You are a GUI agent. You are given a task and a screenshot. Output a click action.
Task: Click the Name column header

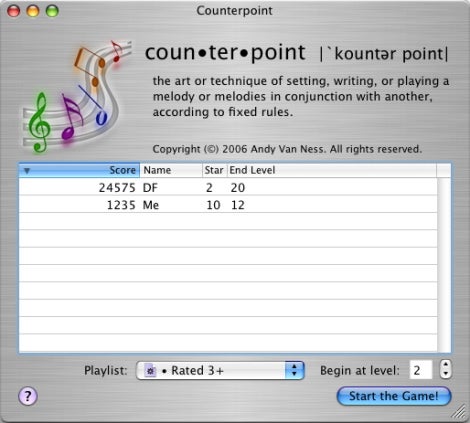coord(171,170)
